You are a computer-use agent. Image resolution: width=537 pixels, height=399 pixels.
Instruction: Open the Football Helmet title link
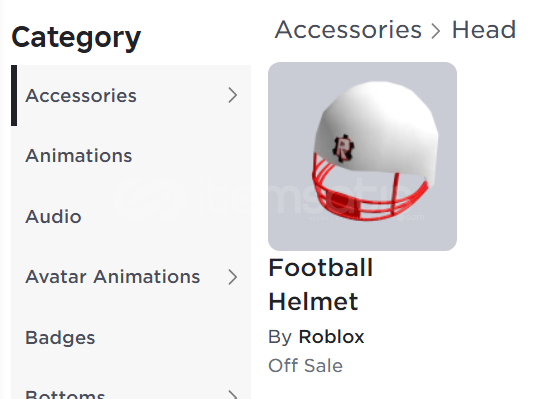coord(321,284)
